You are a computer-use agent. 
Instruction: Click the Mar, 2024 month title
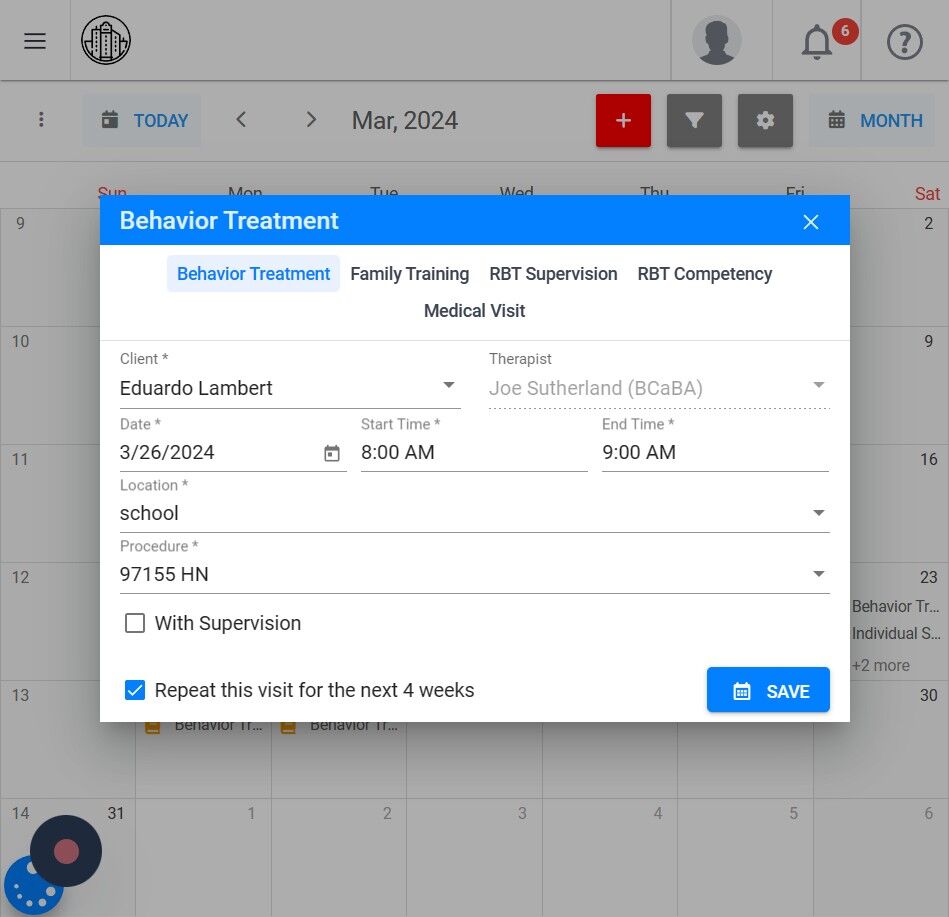[x=405, y=120]
